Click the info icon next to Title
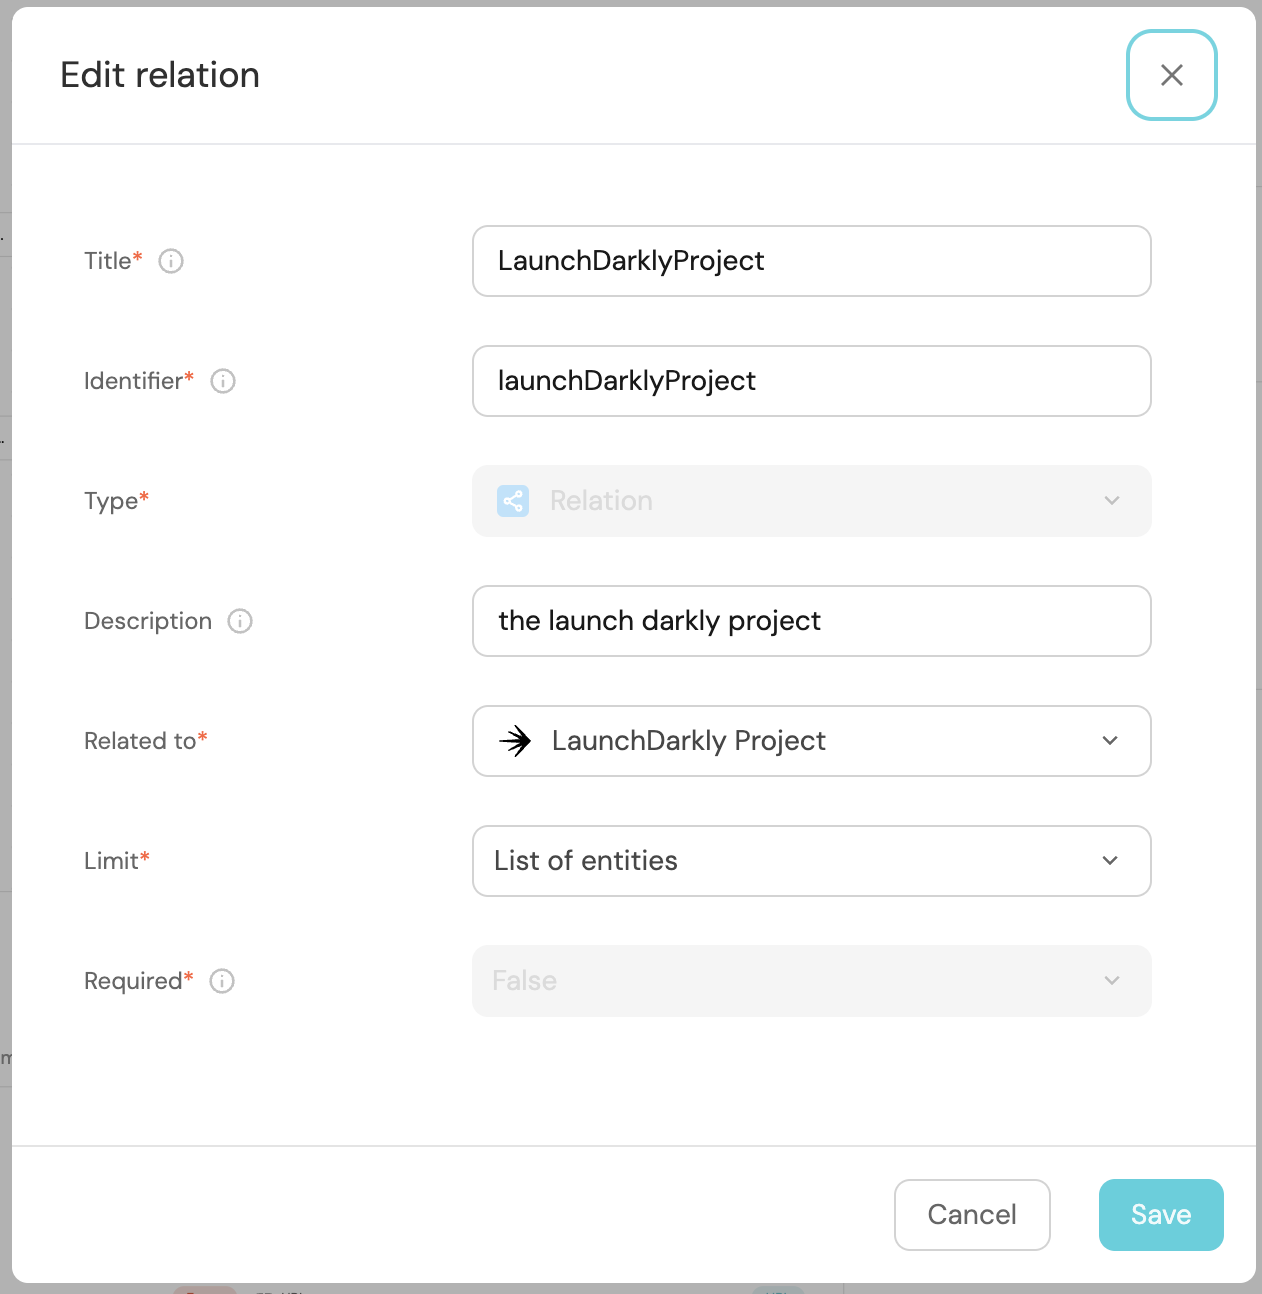 pyautogui.click(x=171, y=261)
